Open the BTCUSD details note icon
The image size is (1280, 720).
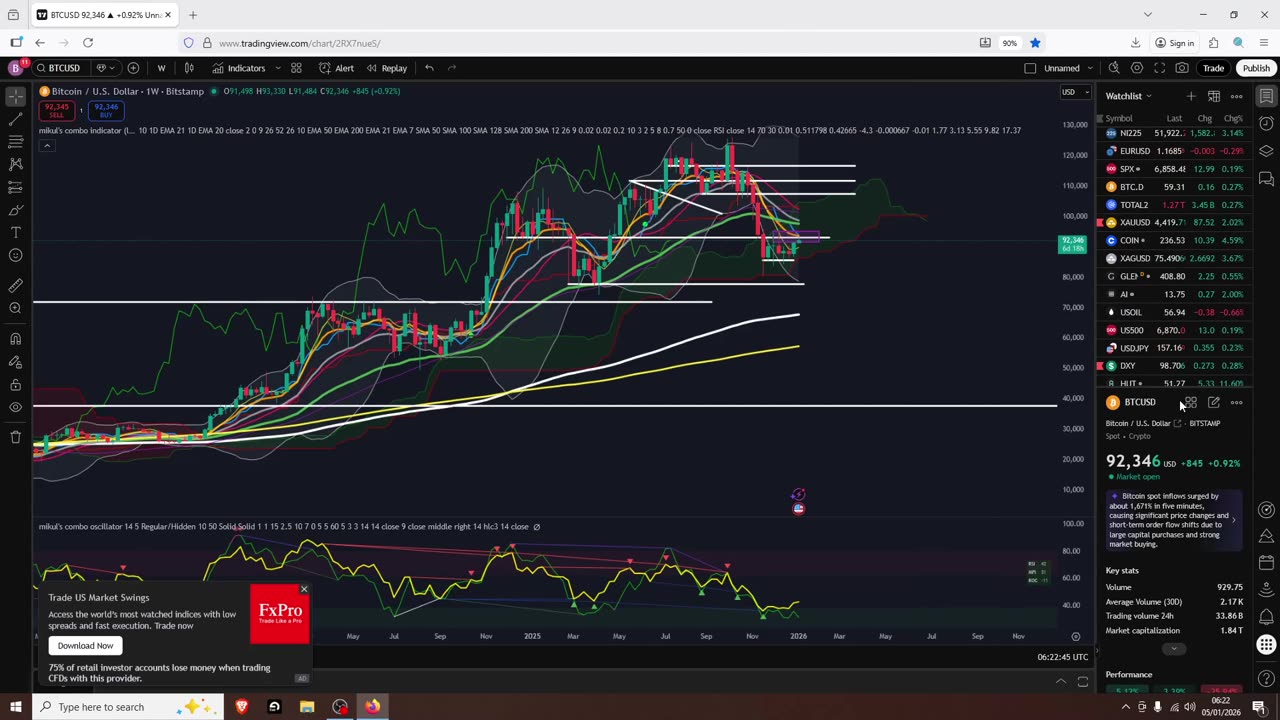(1213, 402)
